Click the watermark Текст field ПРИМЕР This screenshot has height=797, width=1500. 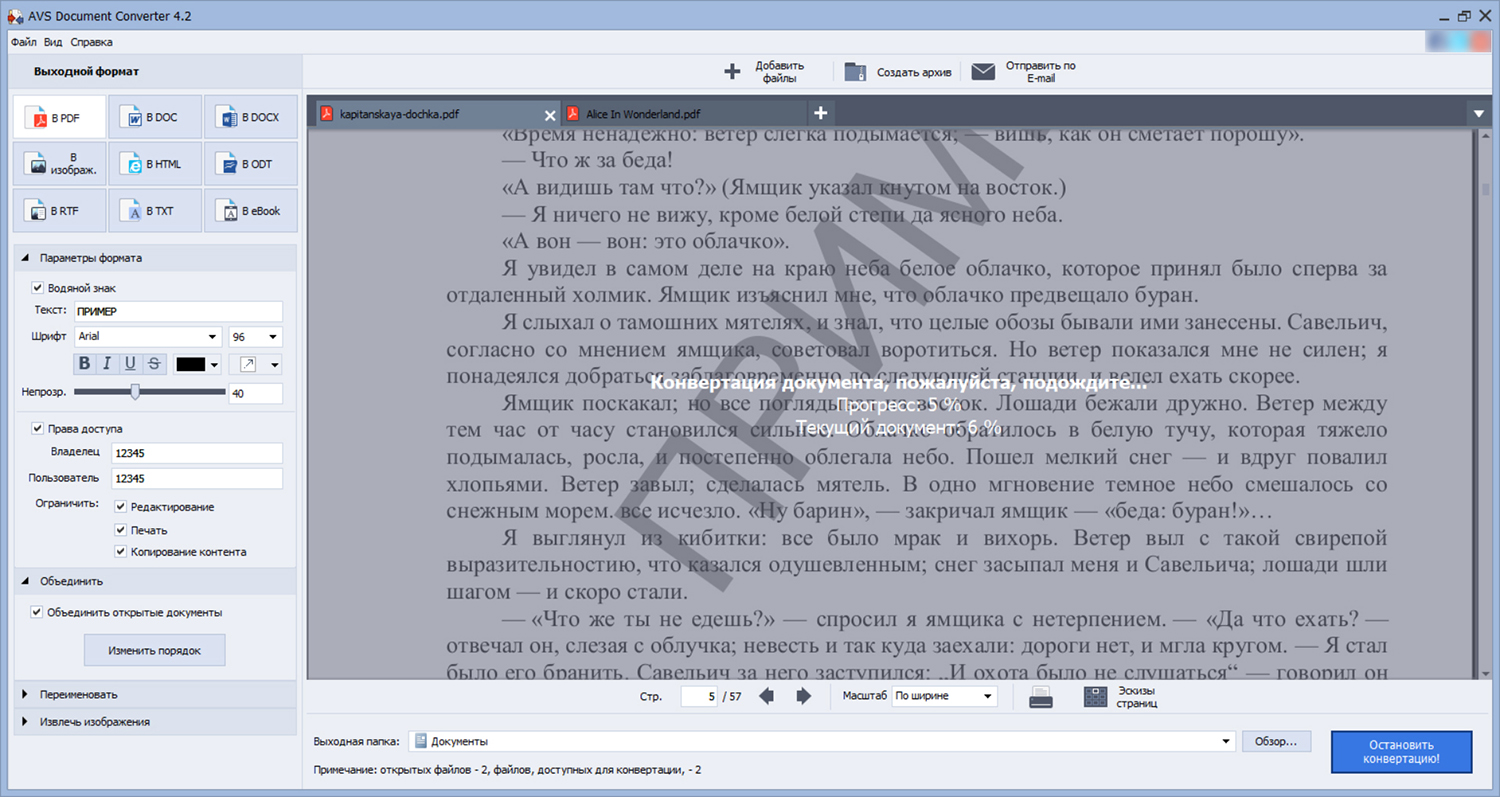coord(178,311)
